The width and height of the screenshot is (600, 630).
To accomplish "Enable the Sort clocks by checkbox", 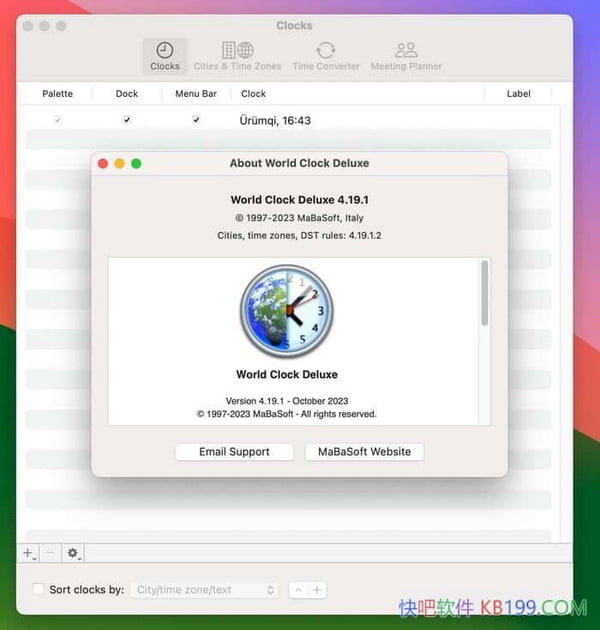I will (x=38, y=590).
